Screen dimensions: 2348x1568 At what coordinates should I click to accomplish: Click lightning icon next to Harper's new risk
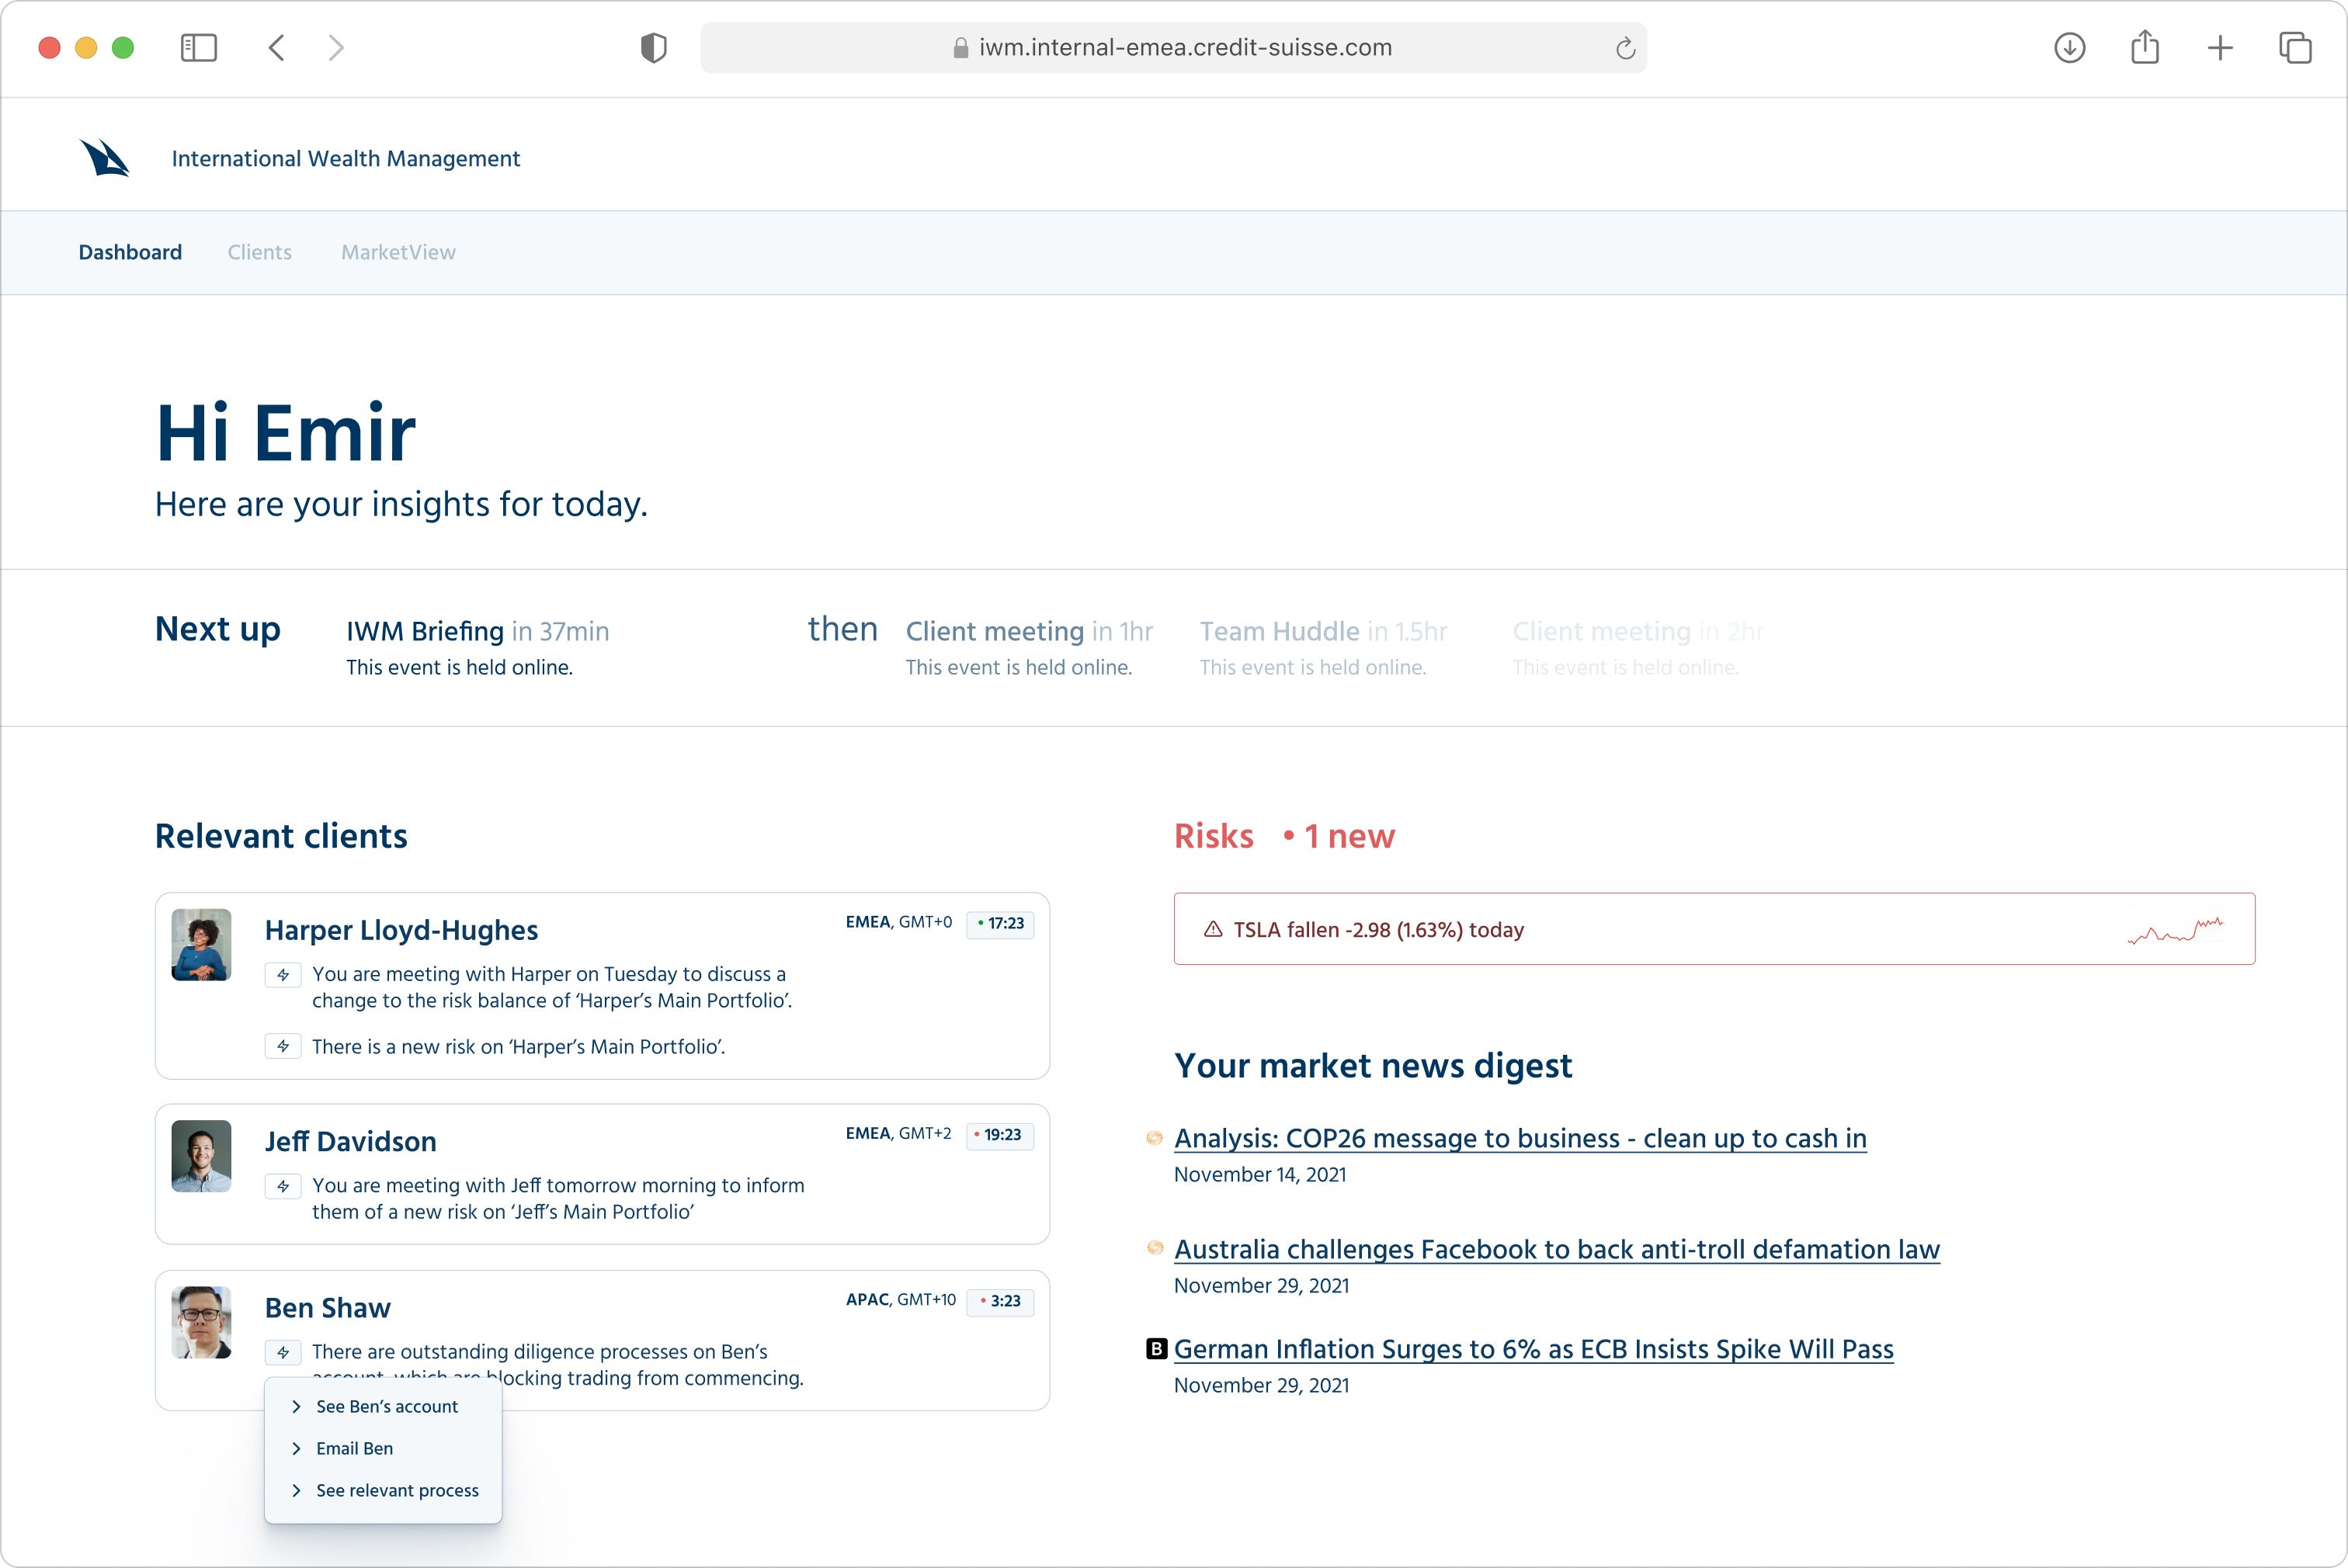coord(283,1046)
